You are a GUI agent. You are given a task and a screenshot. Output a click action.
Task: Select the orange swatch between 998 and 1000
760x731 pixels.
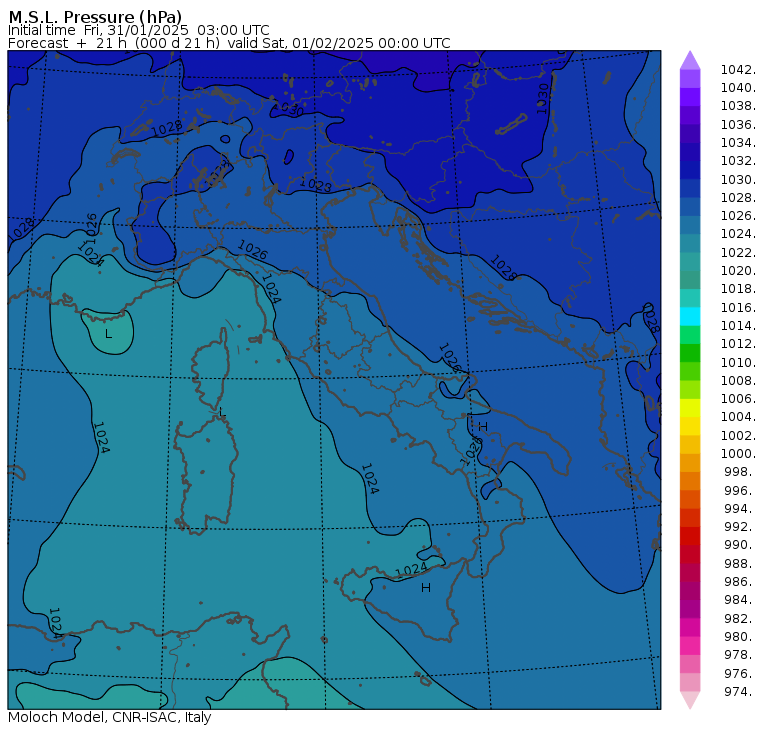tap(690, 463)
